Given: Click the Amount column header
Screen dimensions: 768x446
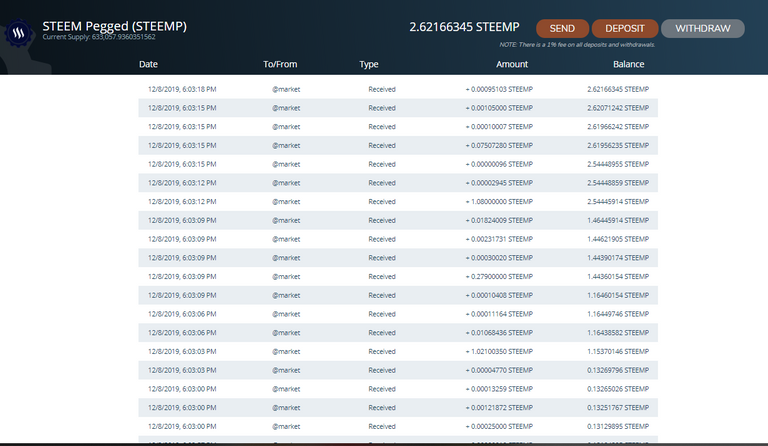Looking at the screenshot, I should [512, 64].
